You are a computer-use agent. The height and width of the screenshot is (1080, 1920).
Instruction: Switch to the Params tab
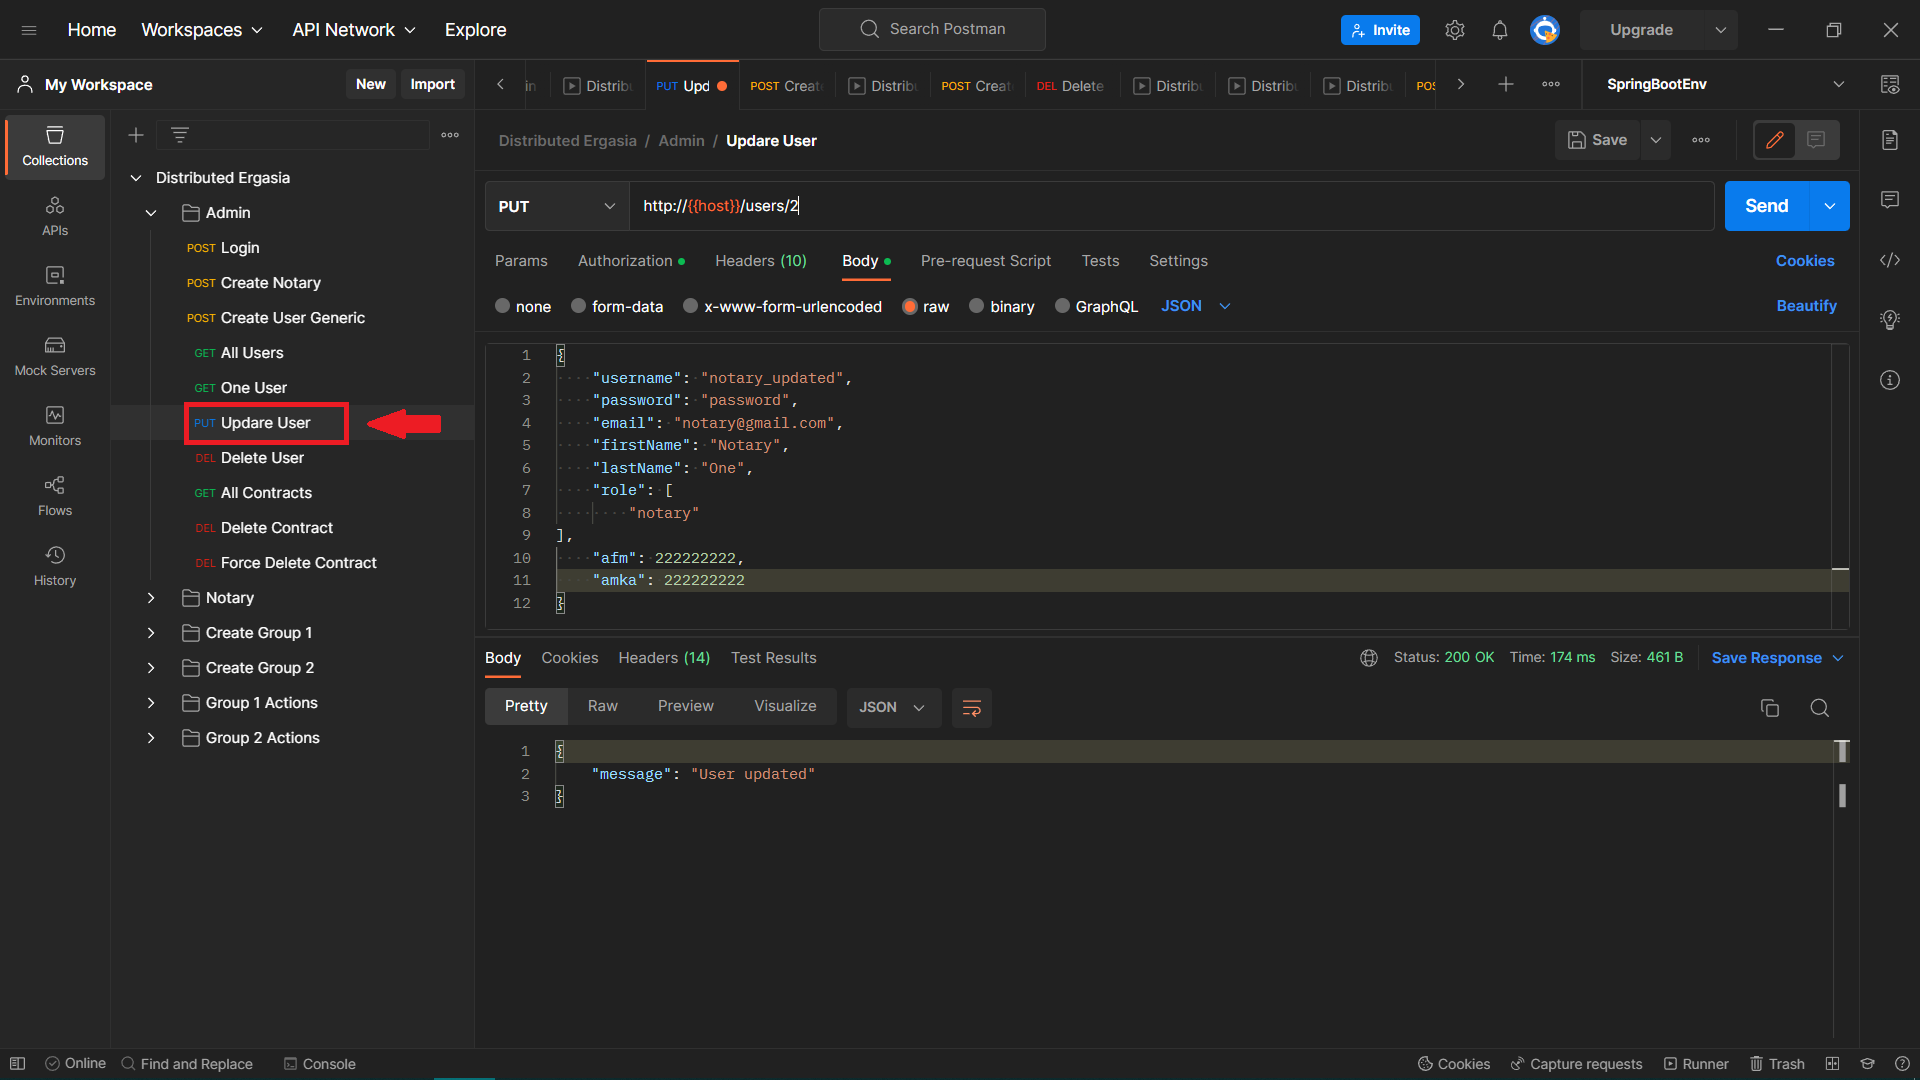click(521, 261)
